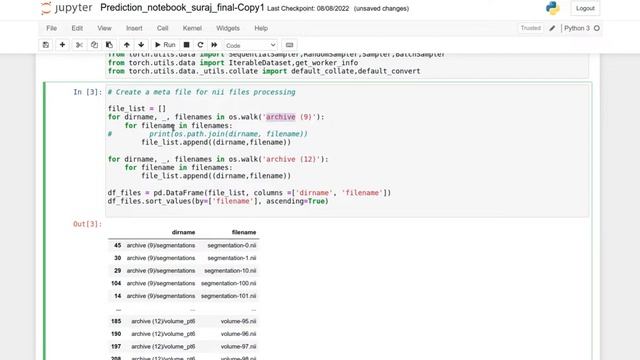Open the Help menu
Image resolution: width=640 pixels, height=360 pixels.
coord(261,28)
